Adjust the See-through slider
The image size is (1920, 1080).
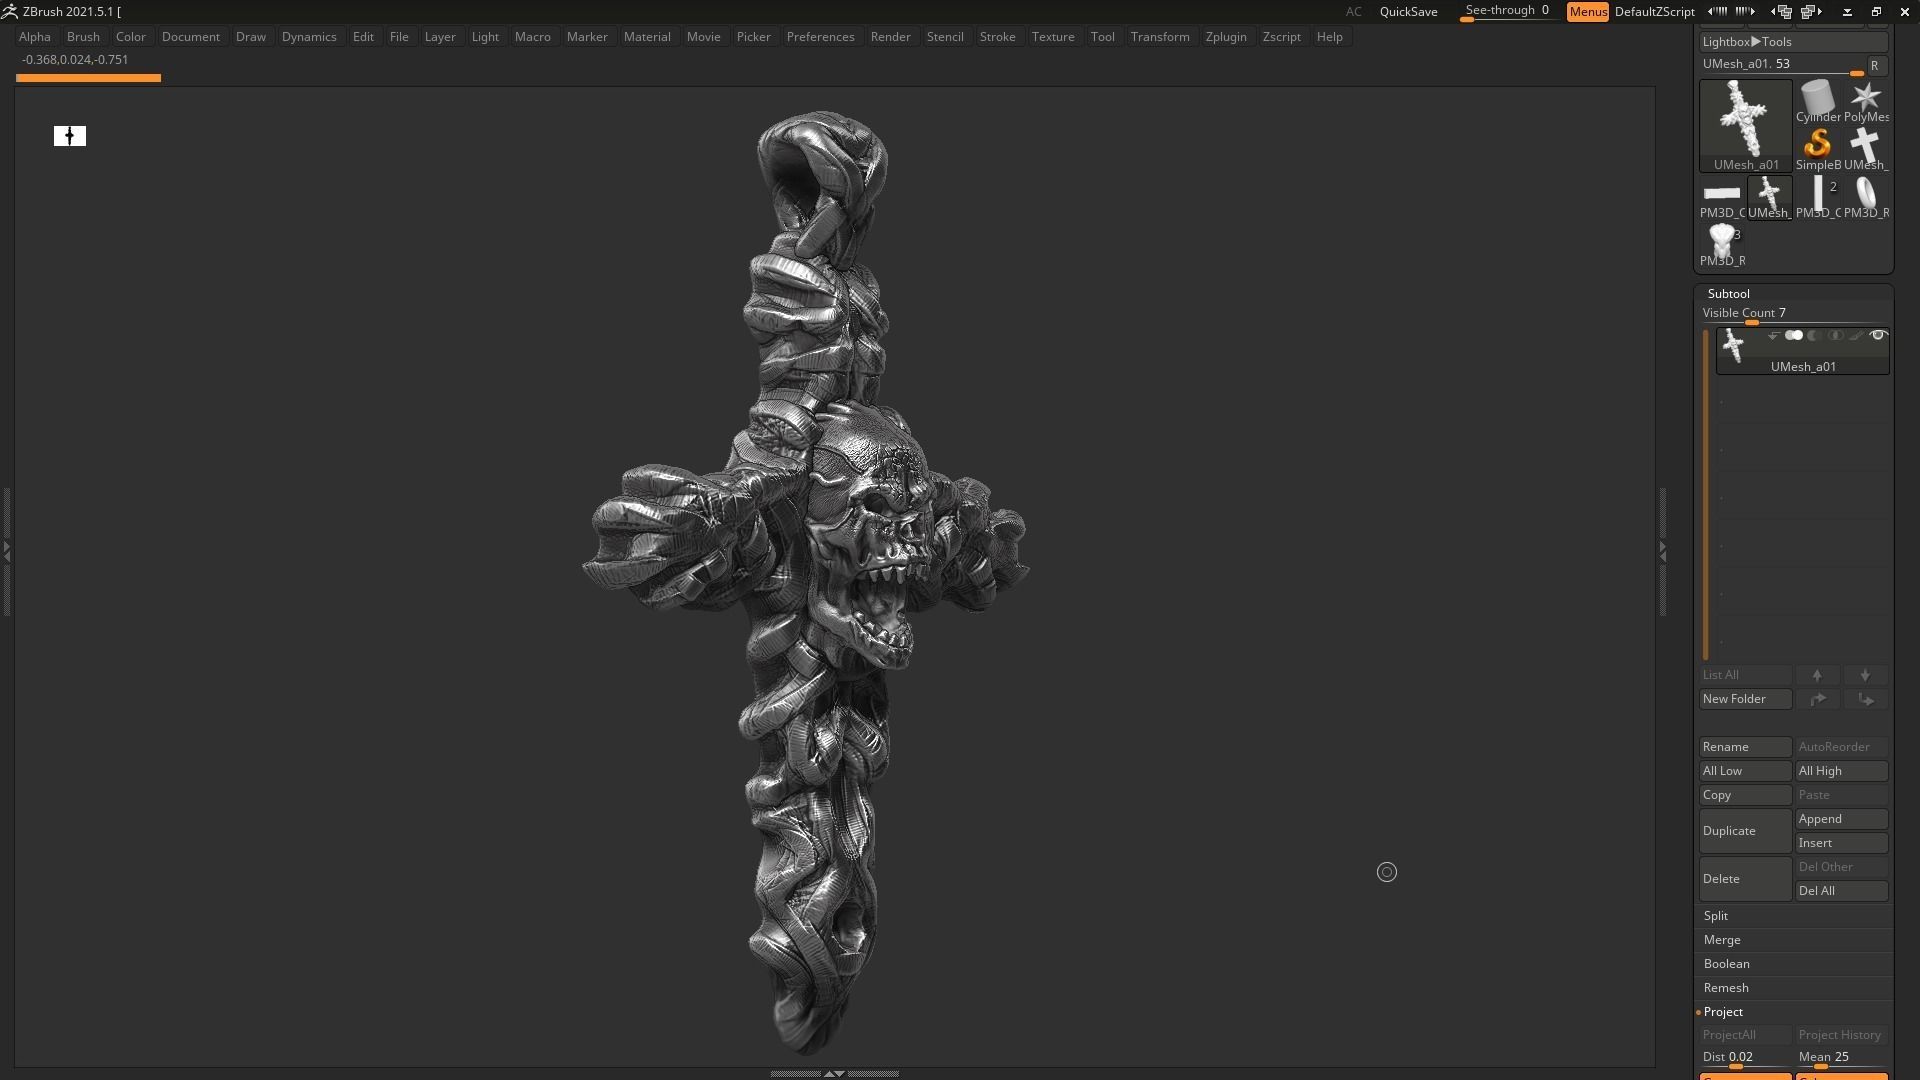pos(1508,12)
